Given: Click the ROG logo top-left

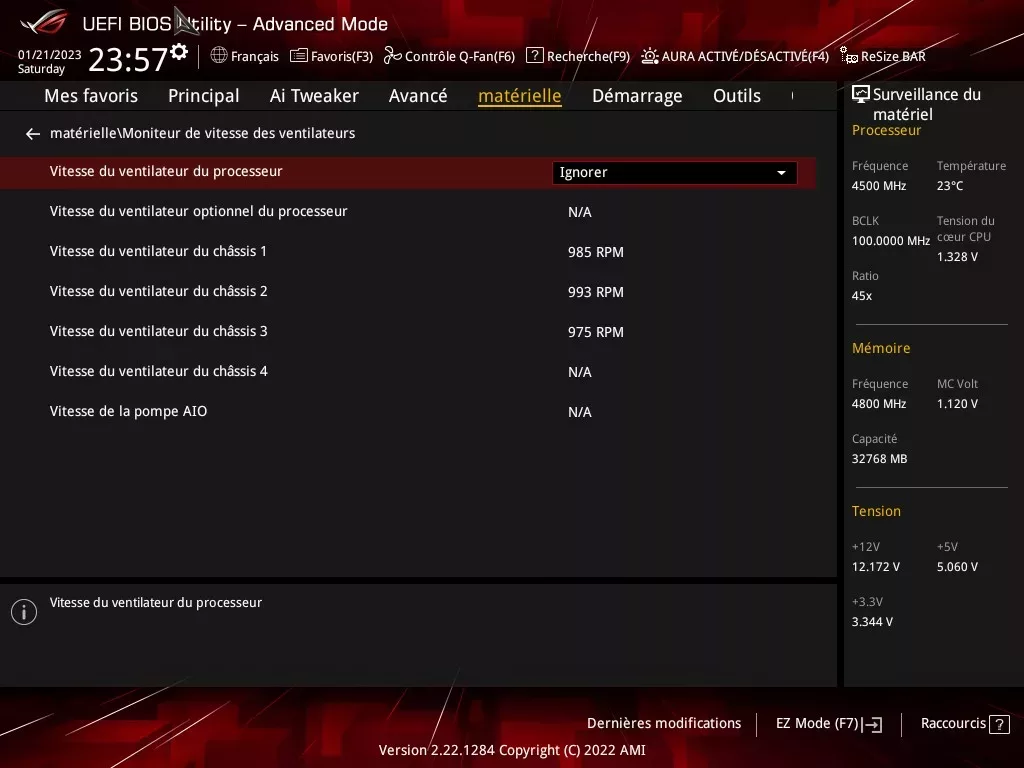Looking at the screenshot, I should pos(41,22).
